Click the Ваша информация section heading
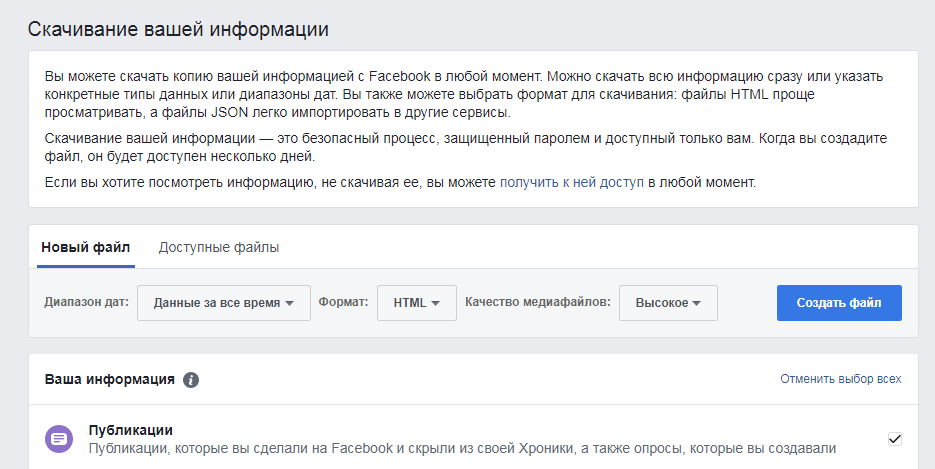 click(x=110, y=380)
